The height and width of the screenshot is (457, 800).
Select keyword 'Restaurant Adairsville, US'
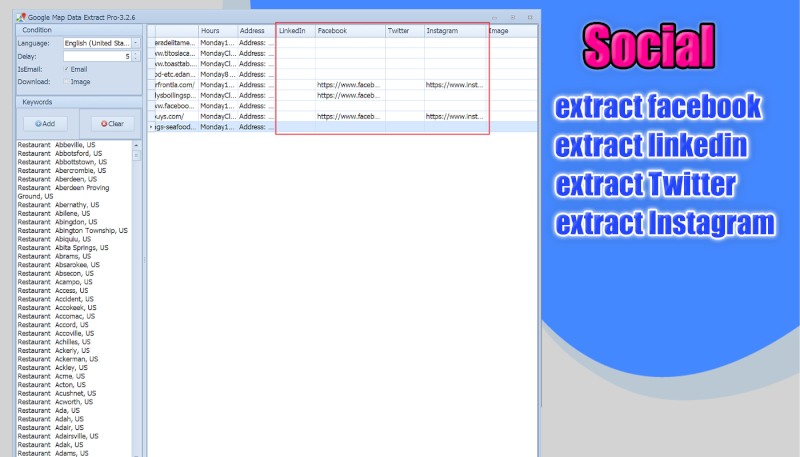point(58,437)
